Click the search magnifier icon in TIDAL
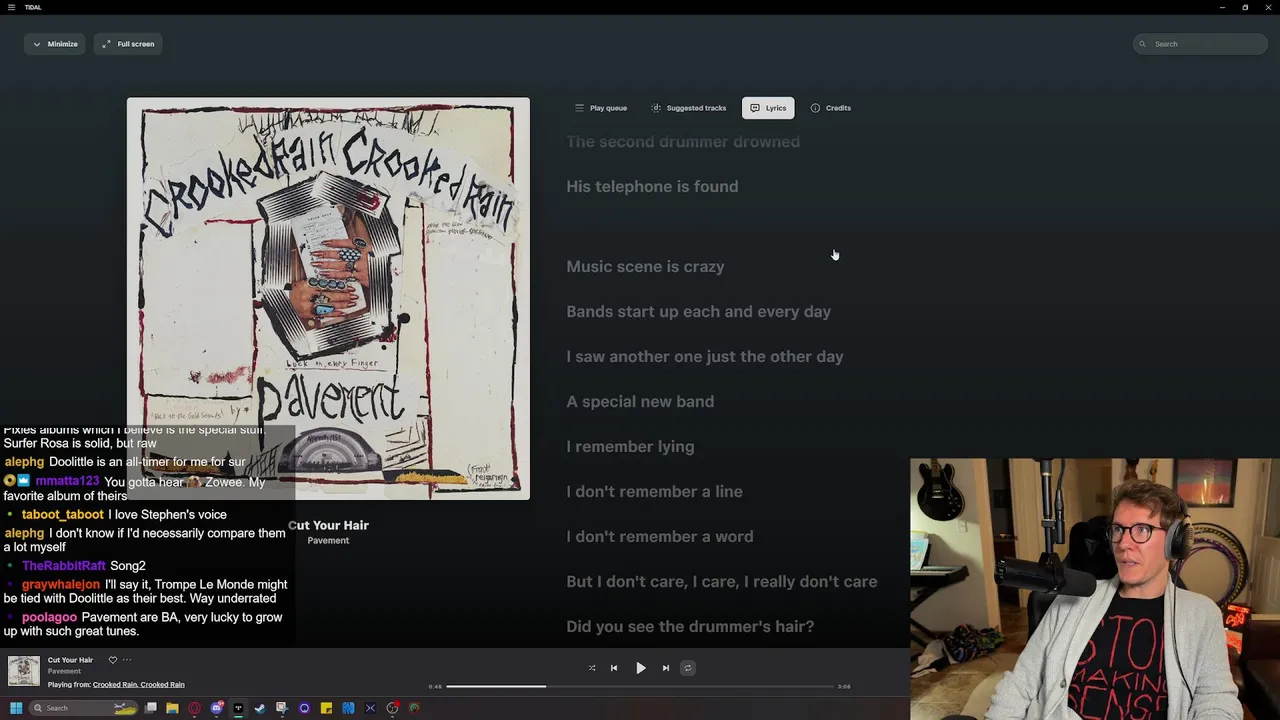Image resolution: width=1280 pixels, height=720 pixels. [1144, 44]
